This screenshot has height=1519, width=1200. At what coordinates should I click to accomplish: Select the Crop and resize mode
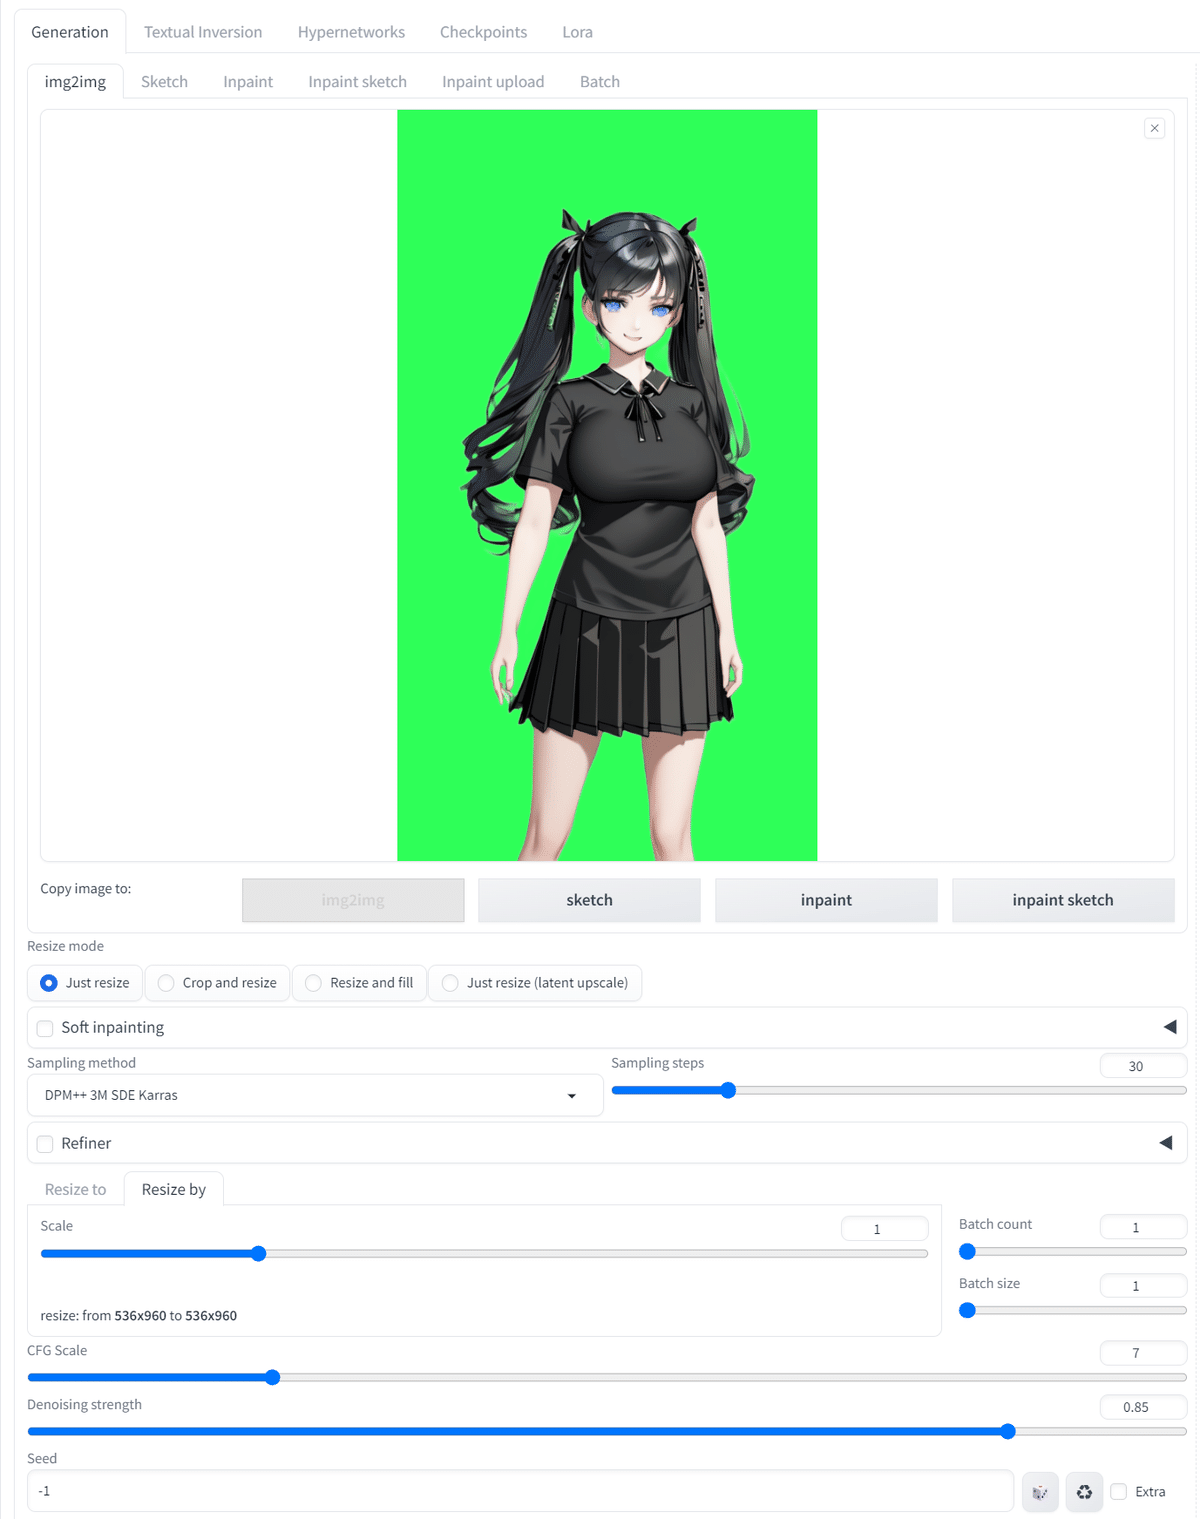click(x=165, y=983)
